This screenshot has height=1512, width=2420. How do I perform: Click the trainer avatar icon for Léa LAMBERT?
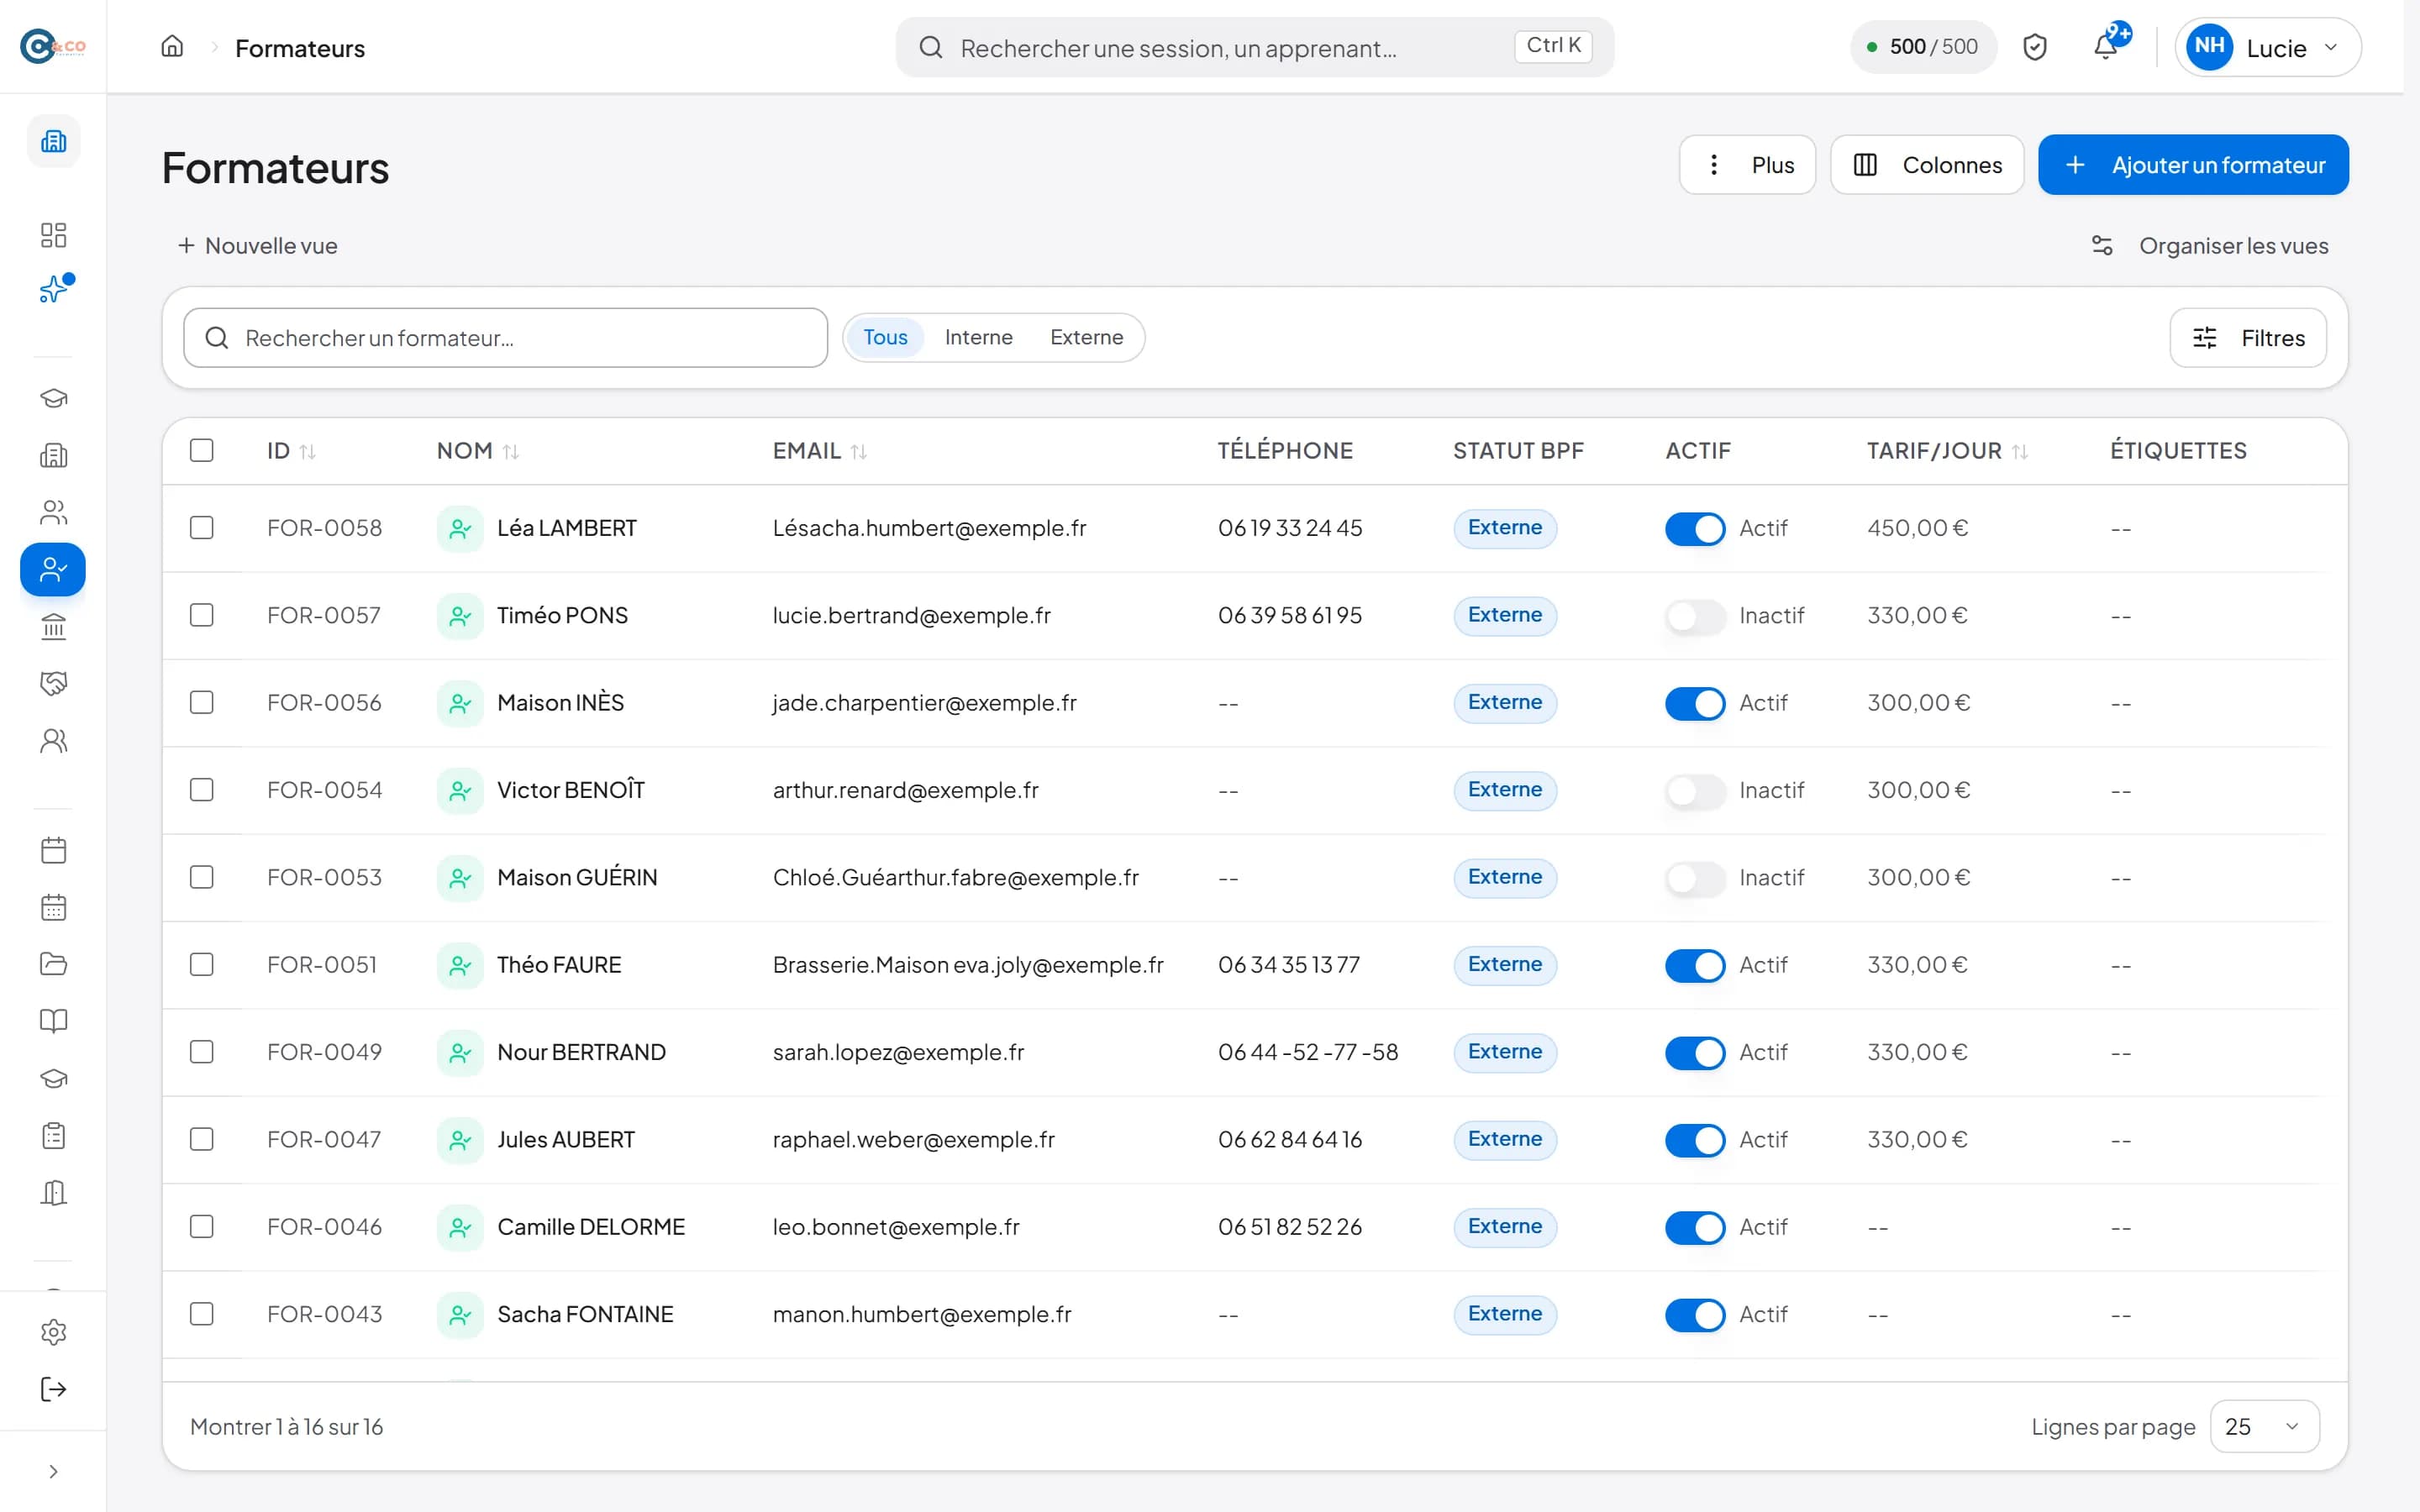(460, 528)
